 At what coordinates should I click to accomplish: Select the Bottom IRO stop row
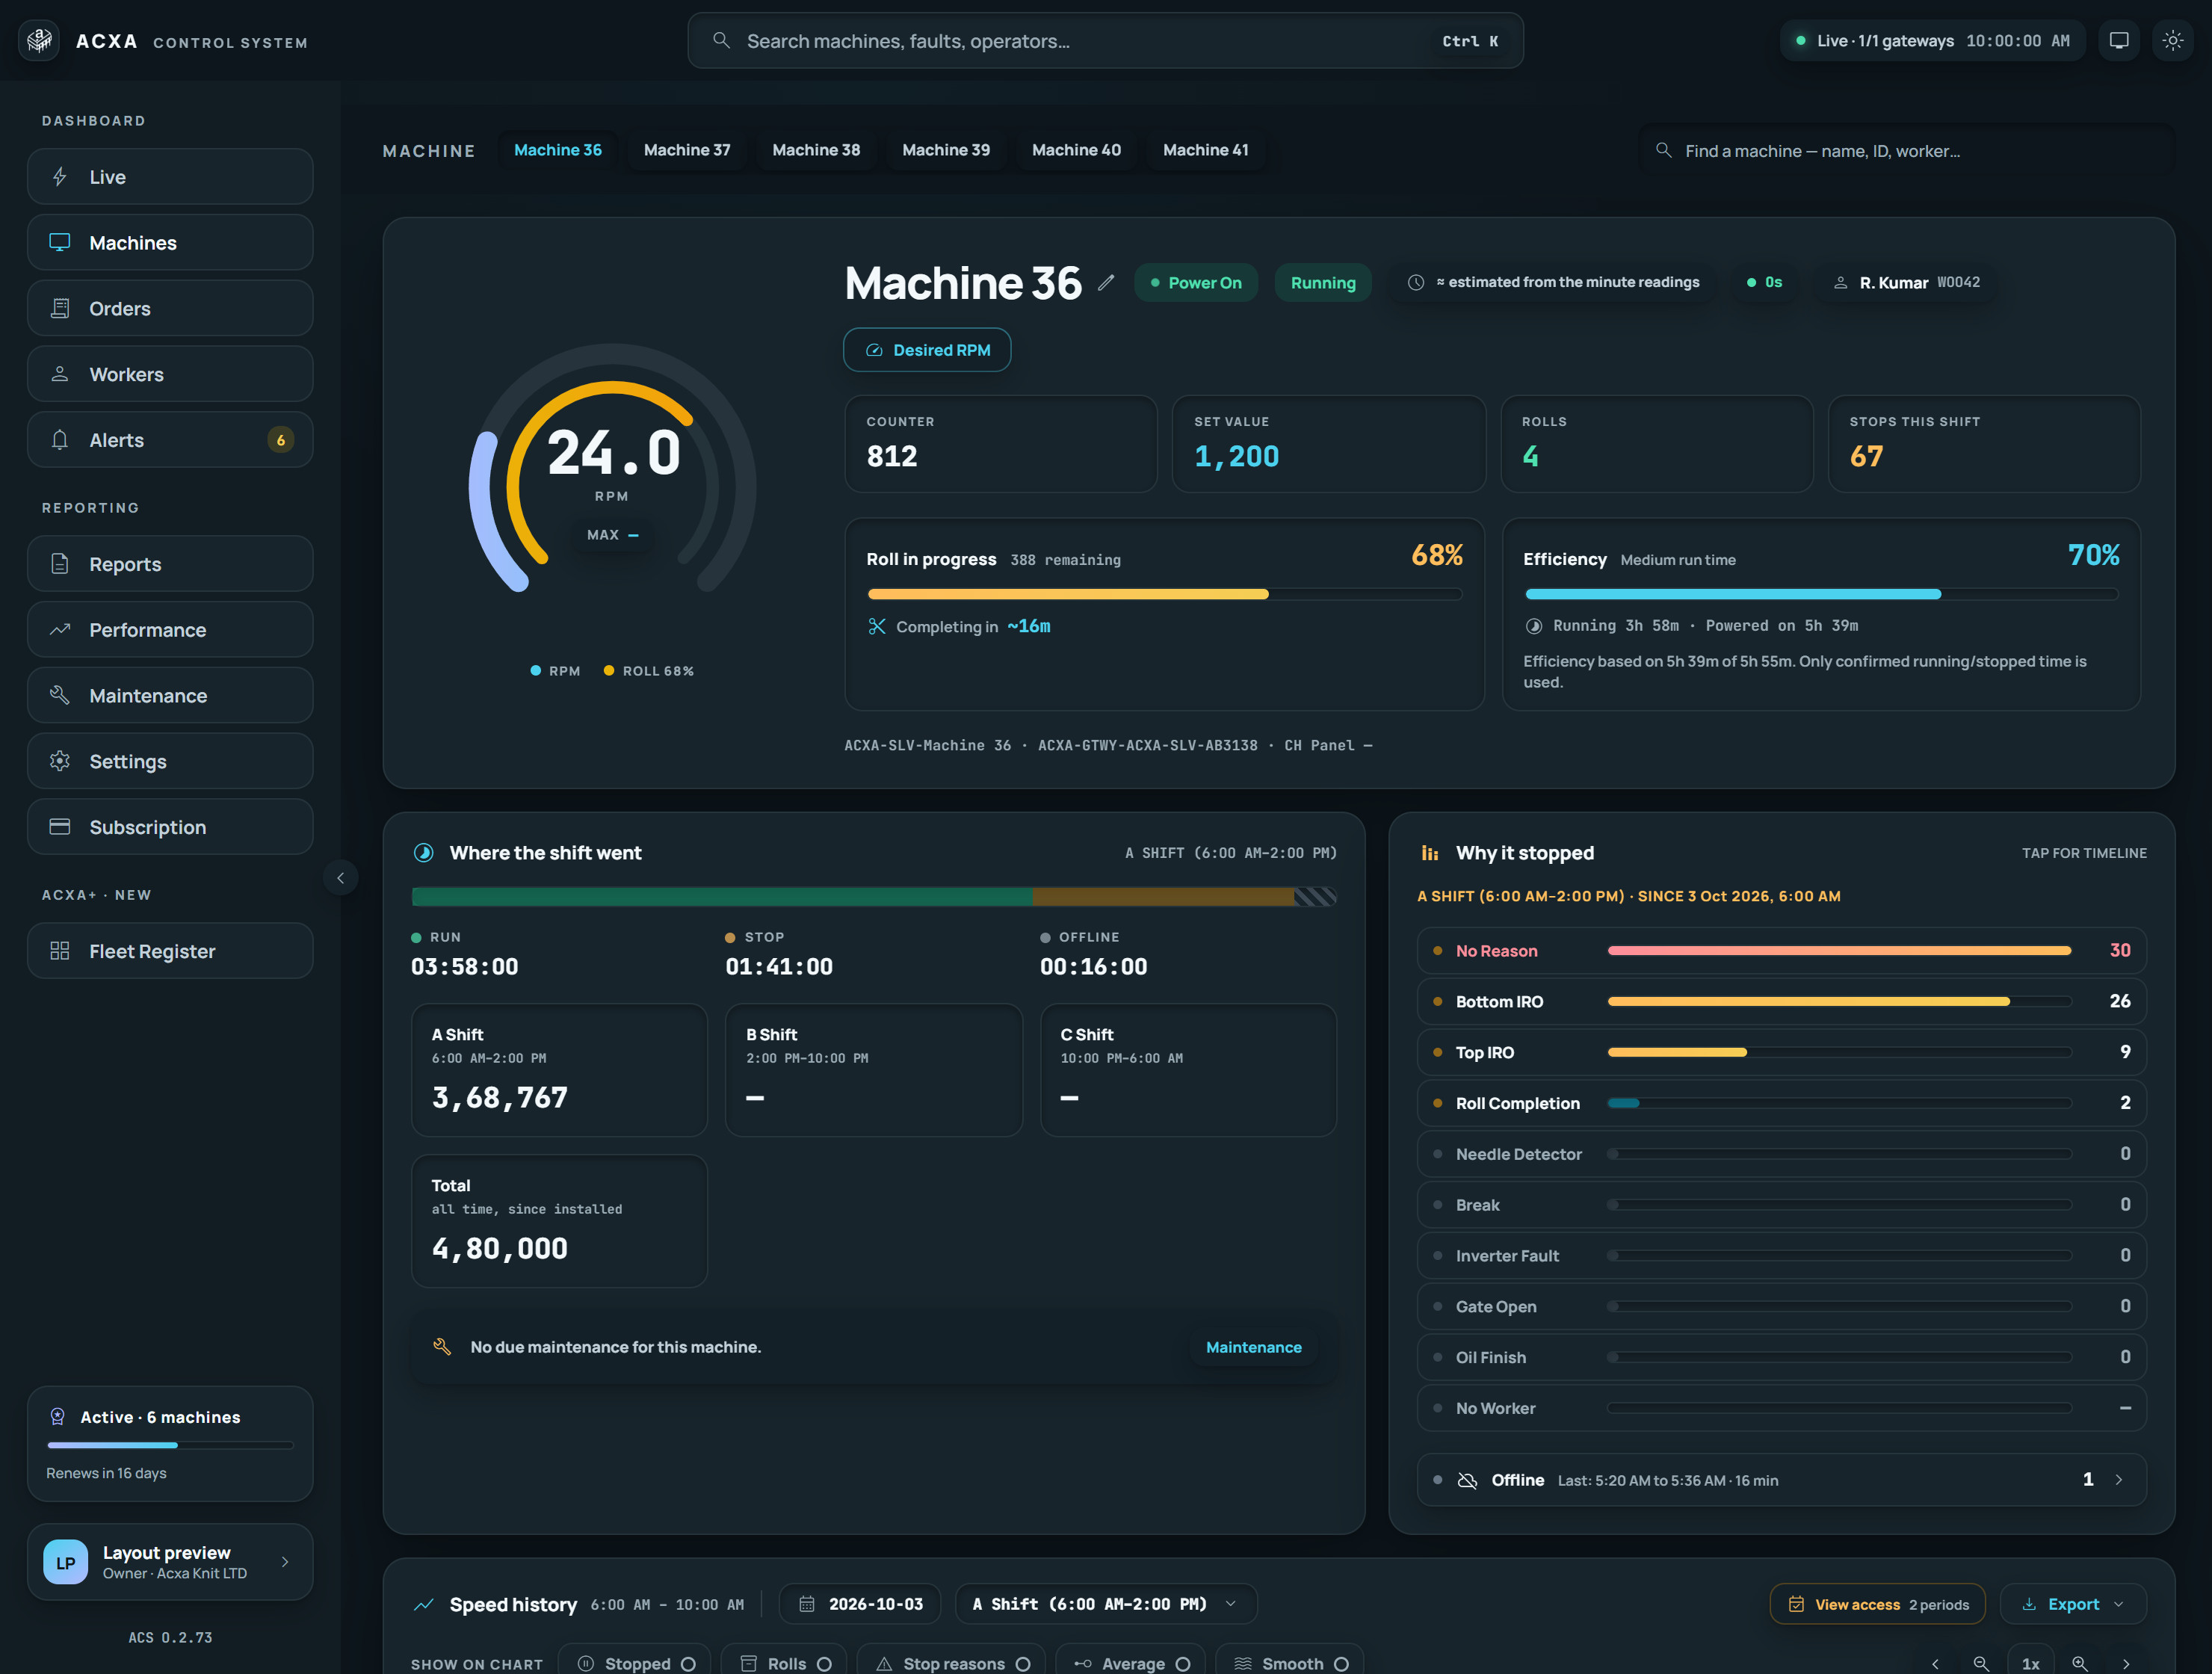click(1781, 1001)
